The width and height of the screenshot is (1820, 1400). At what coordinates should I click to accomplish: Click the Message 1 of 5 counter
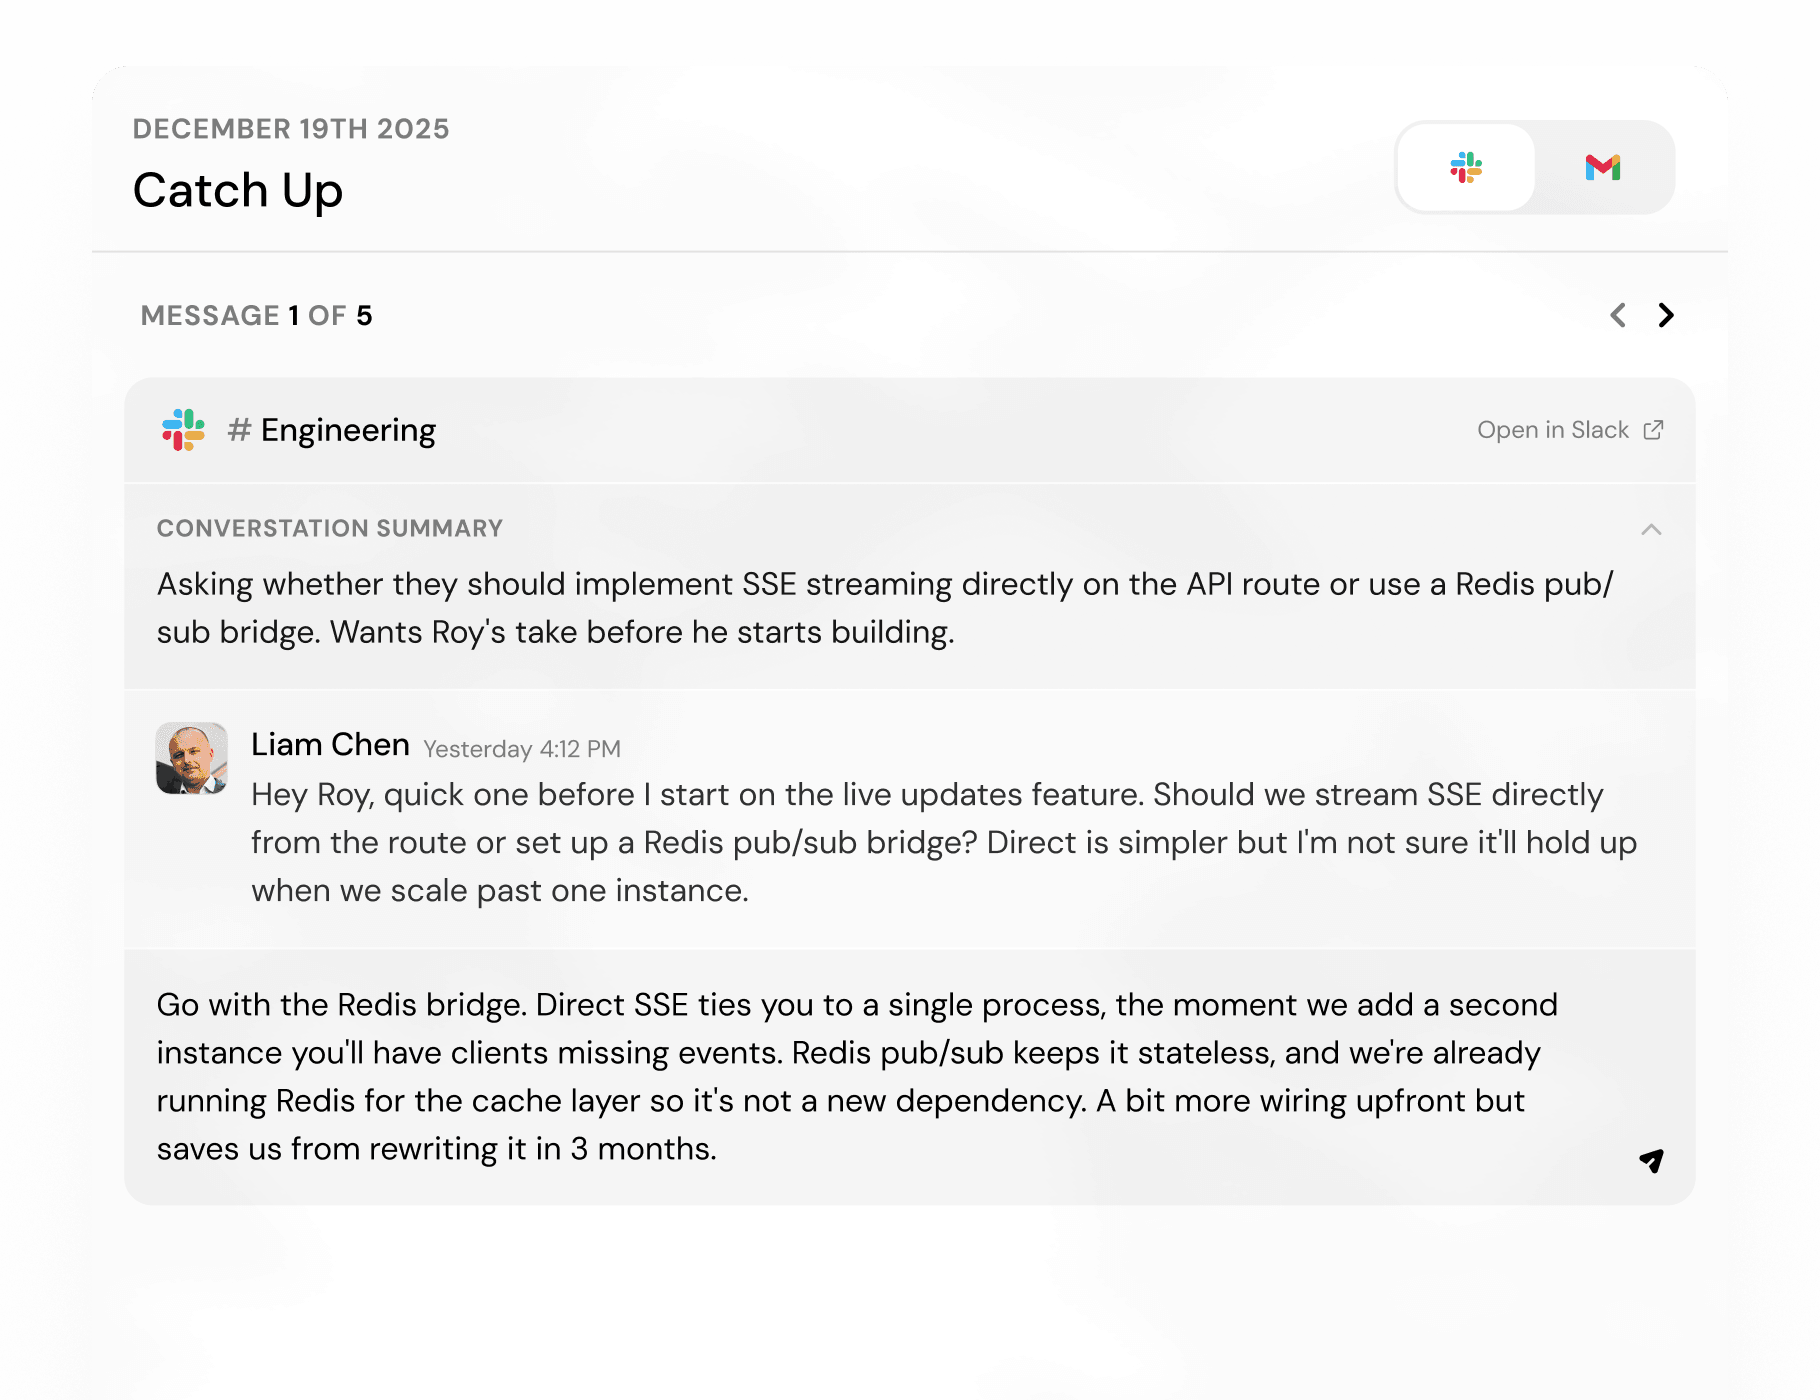point(256,316)
